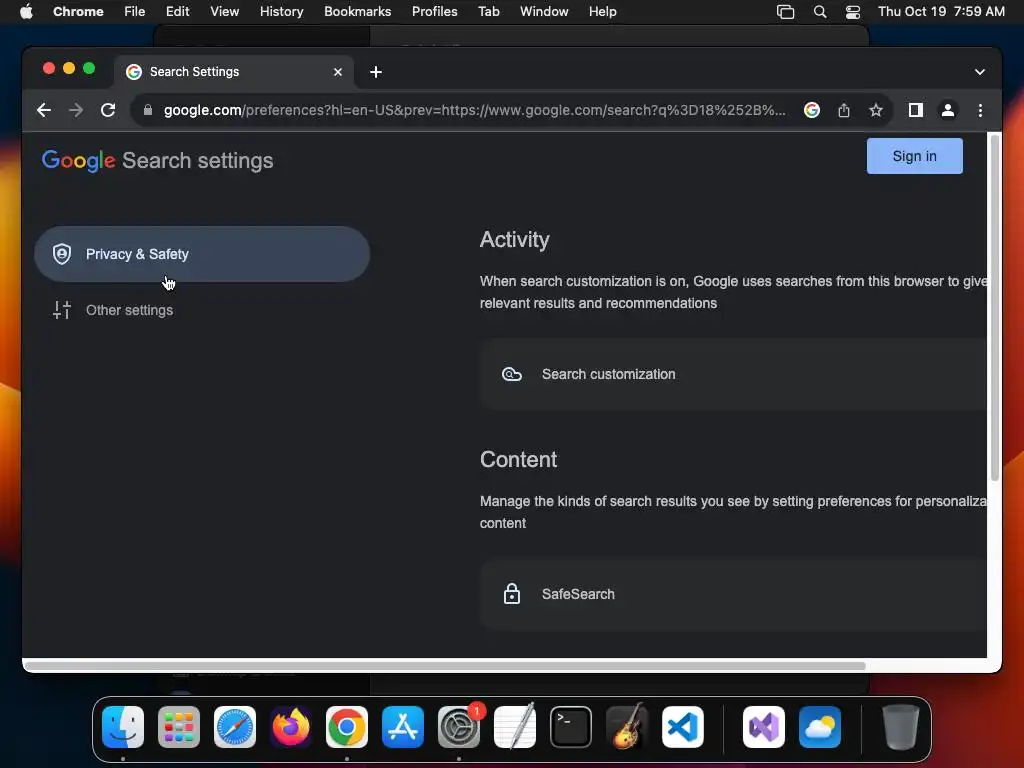Open the View menu
This screenshot has height=768, width=1024.
coord(224,12)
